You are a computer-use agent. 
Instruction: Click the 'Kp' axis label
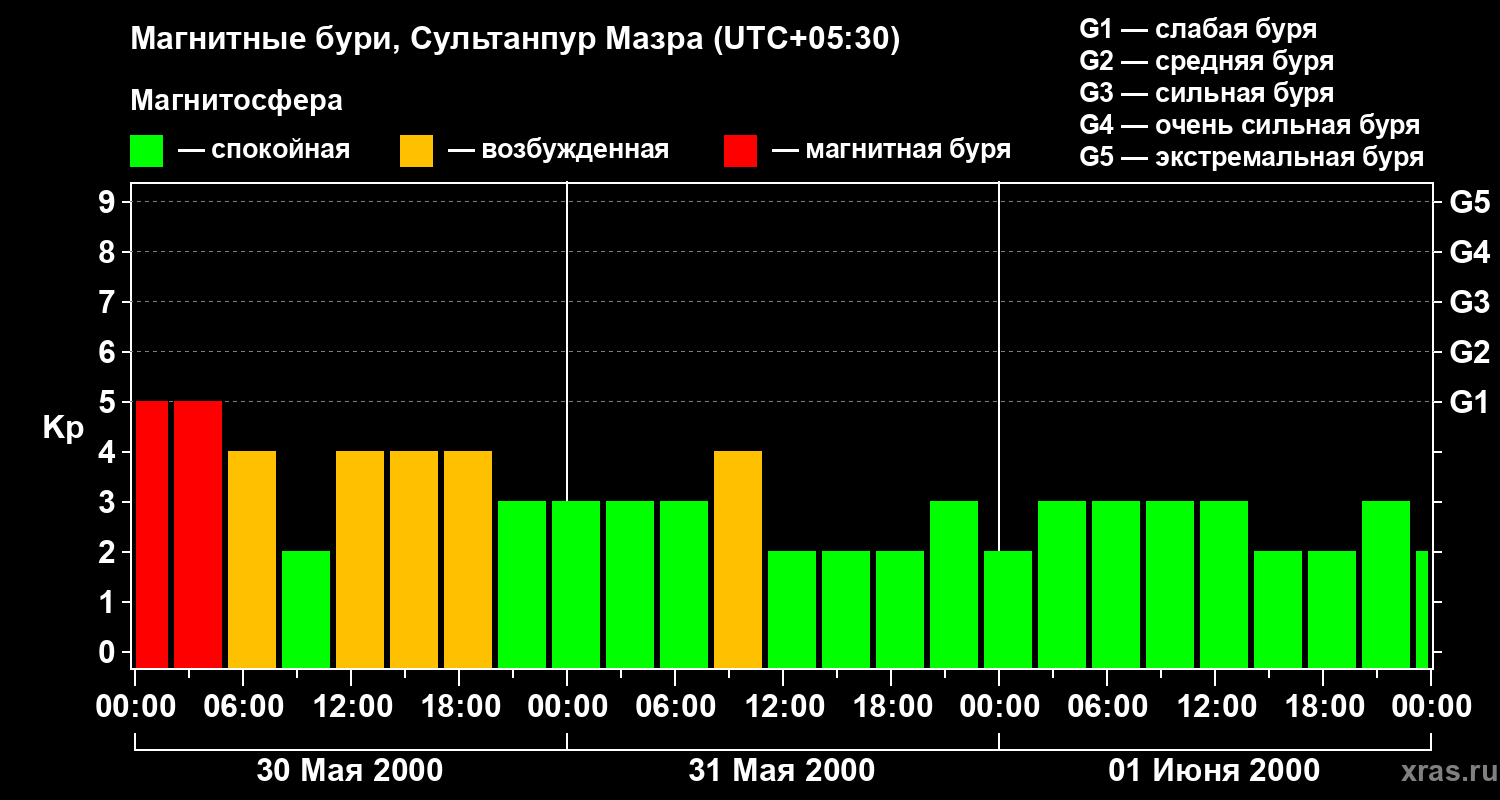(x=63, y=428)
